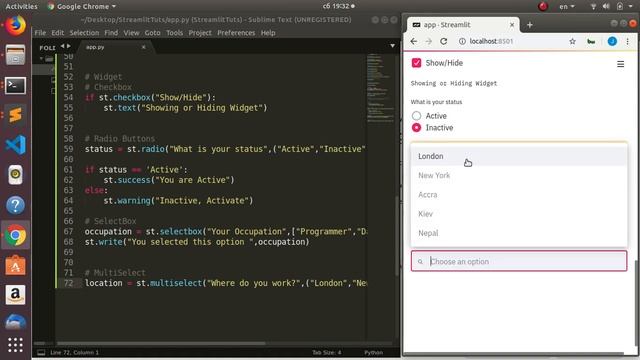The height and width of the screenshot is (360, 640).
Task: Open the View menu in Sublime
Action: point(131,33)
